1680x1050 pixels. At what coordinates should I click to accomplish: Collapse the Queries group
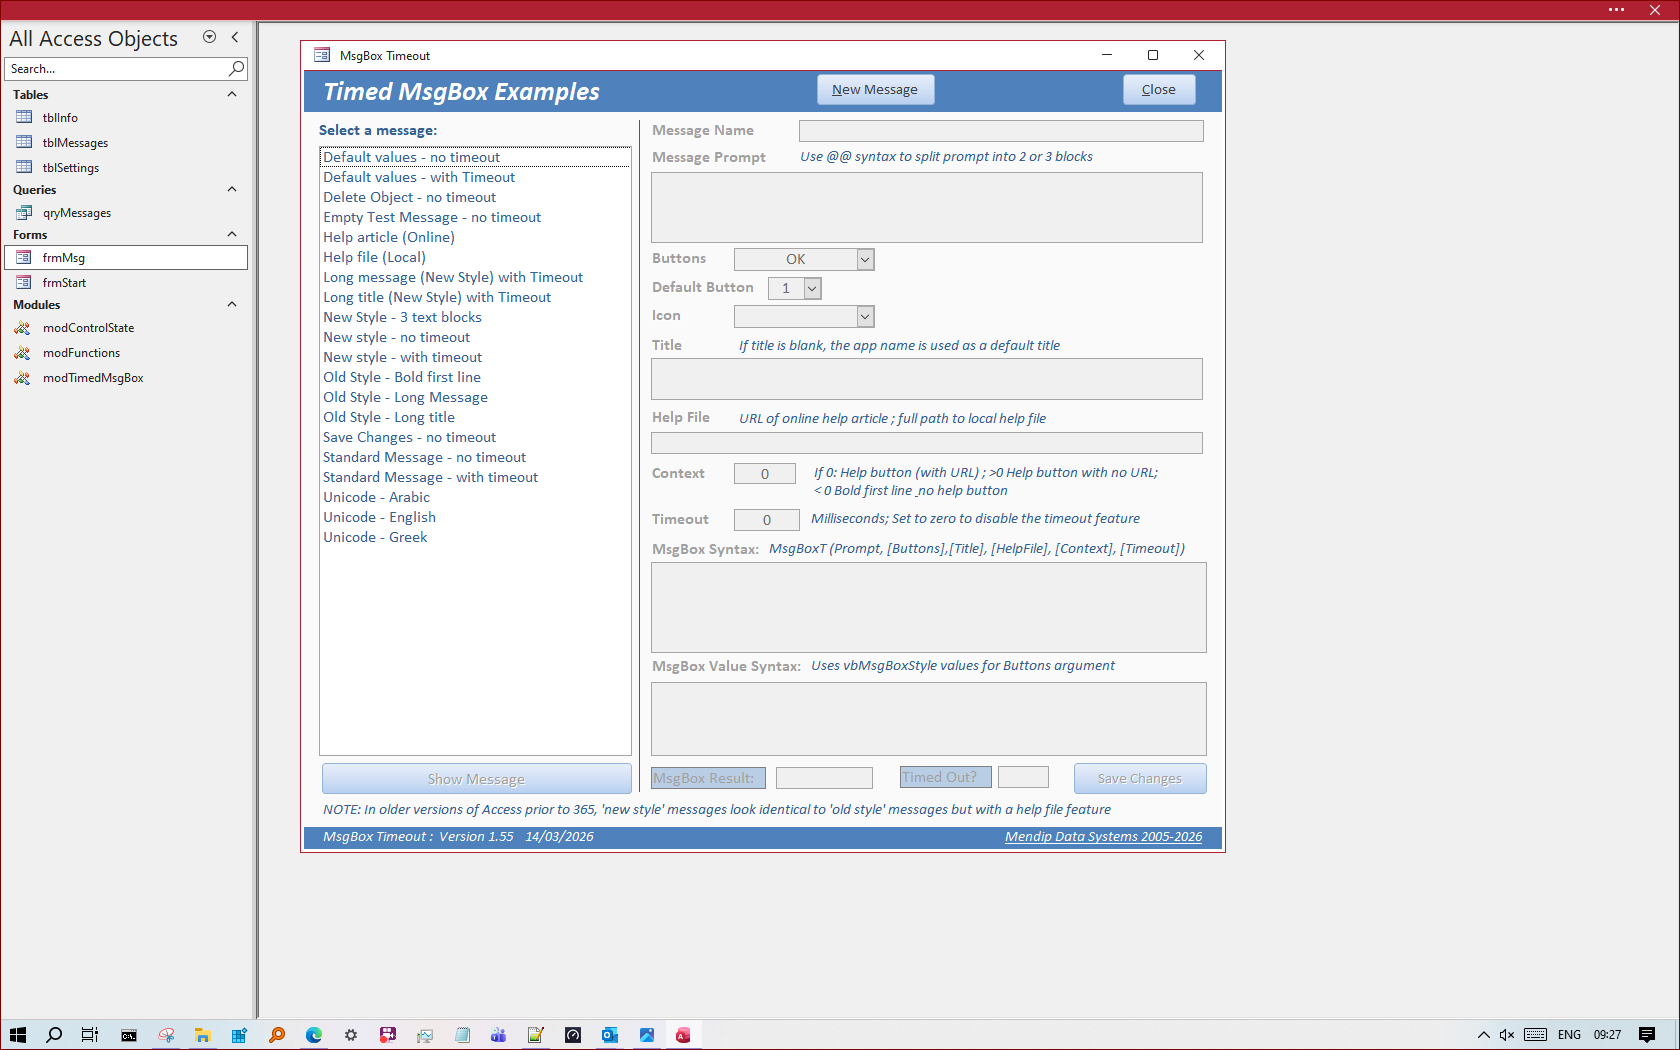[x=232, y=189]
